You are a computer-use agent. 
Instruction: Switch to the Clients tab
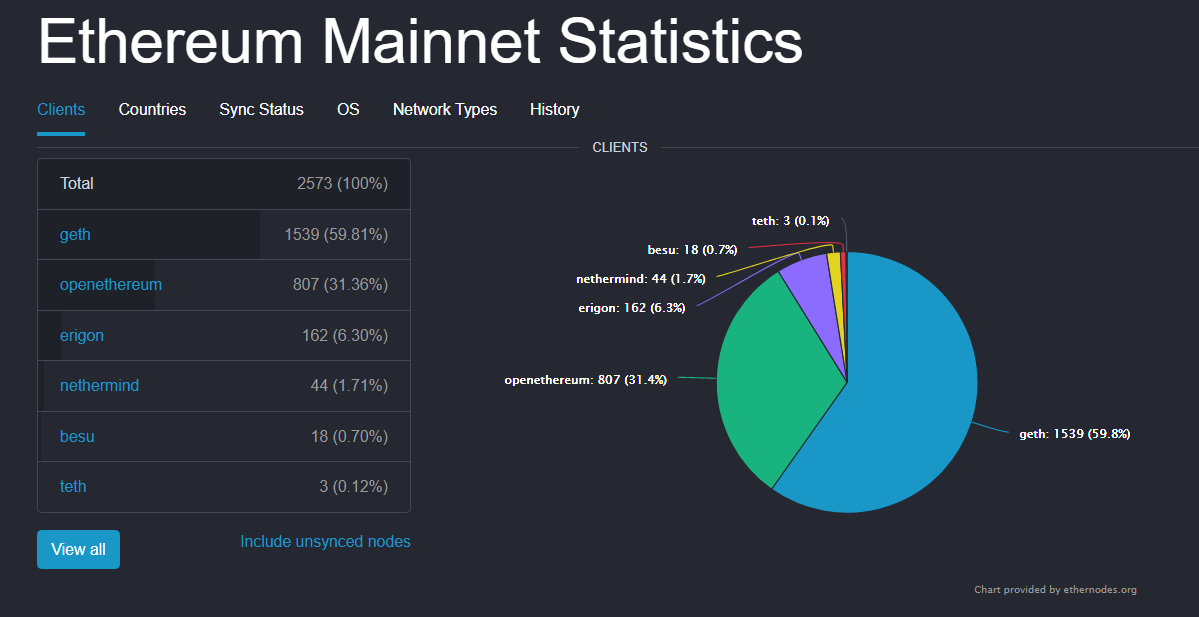point(60,109)
